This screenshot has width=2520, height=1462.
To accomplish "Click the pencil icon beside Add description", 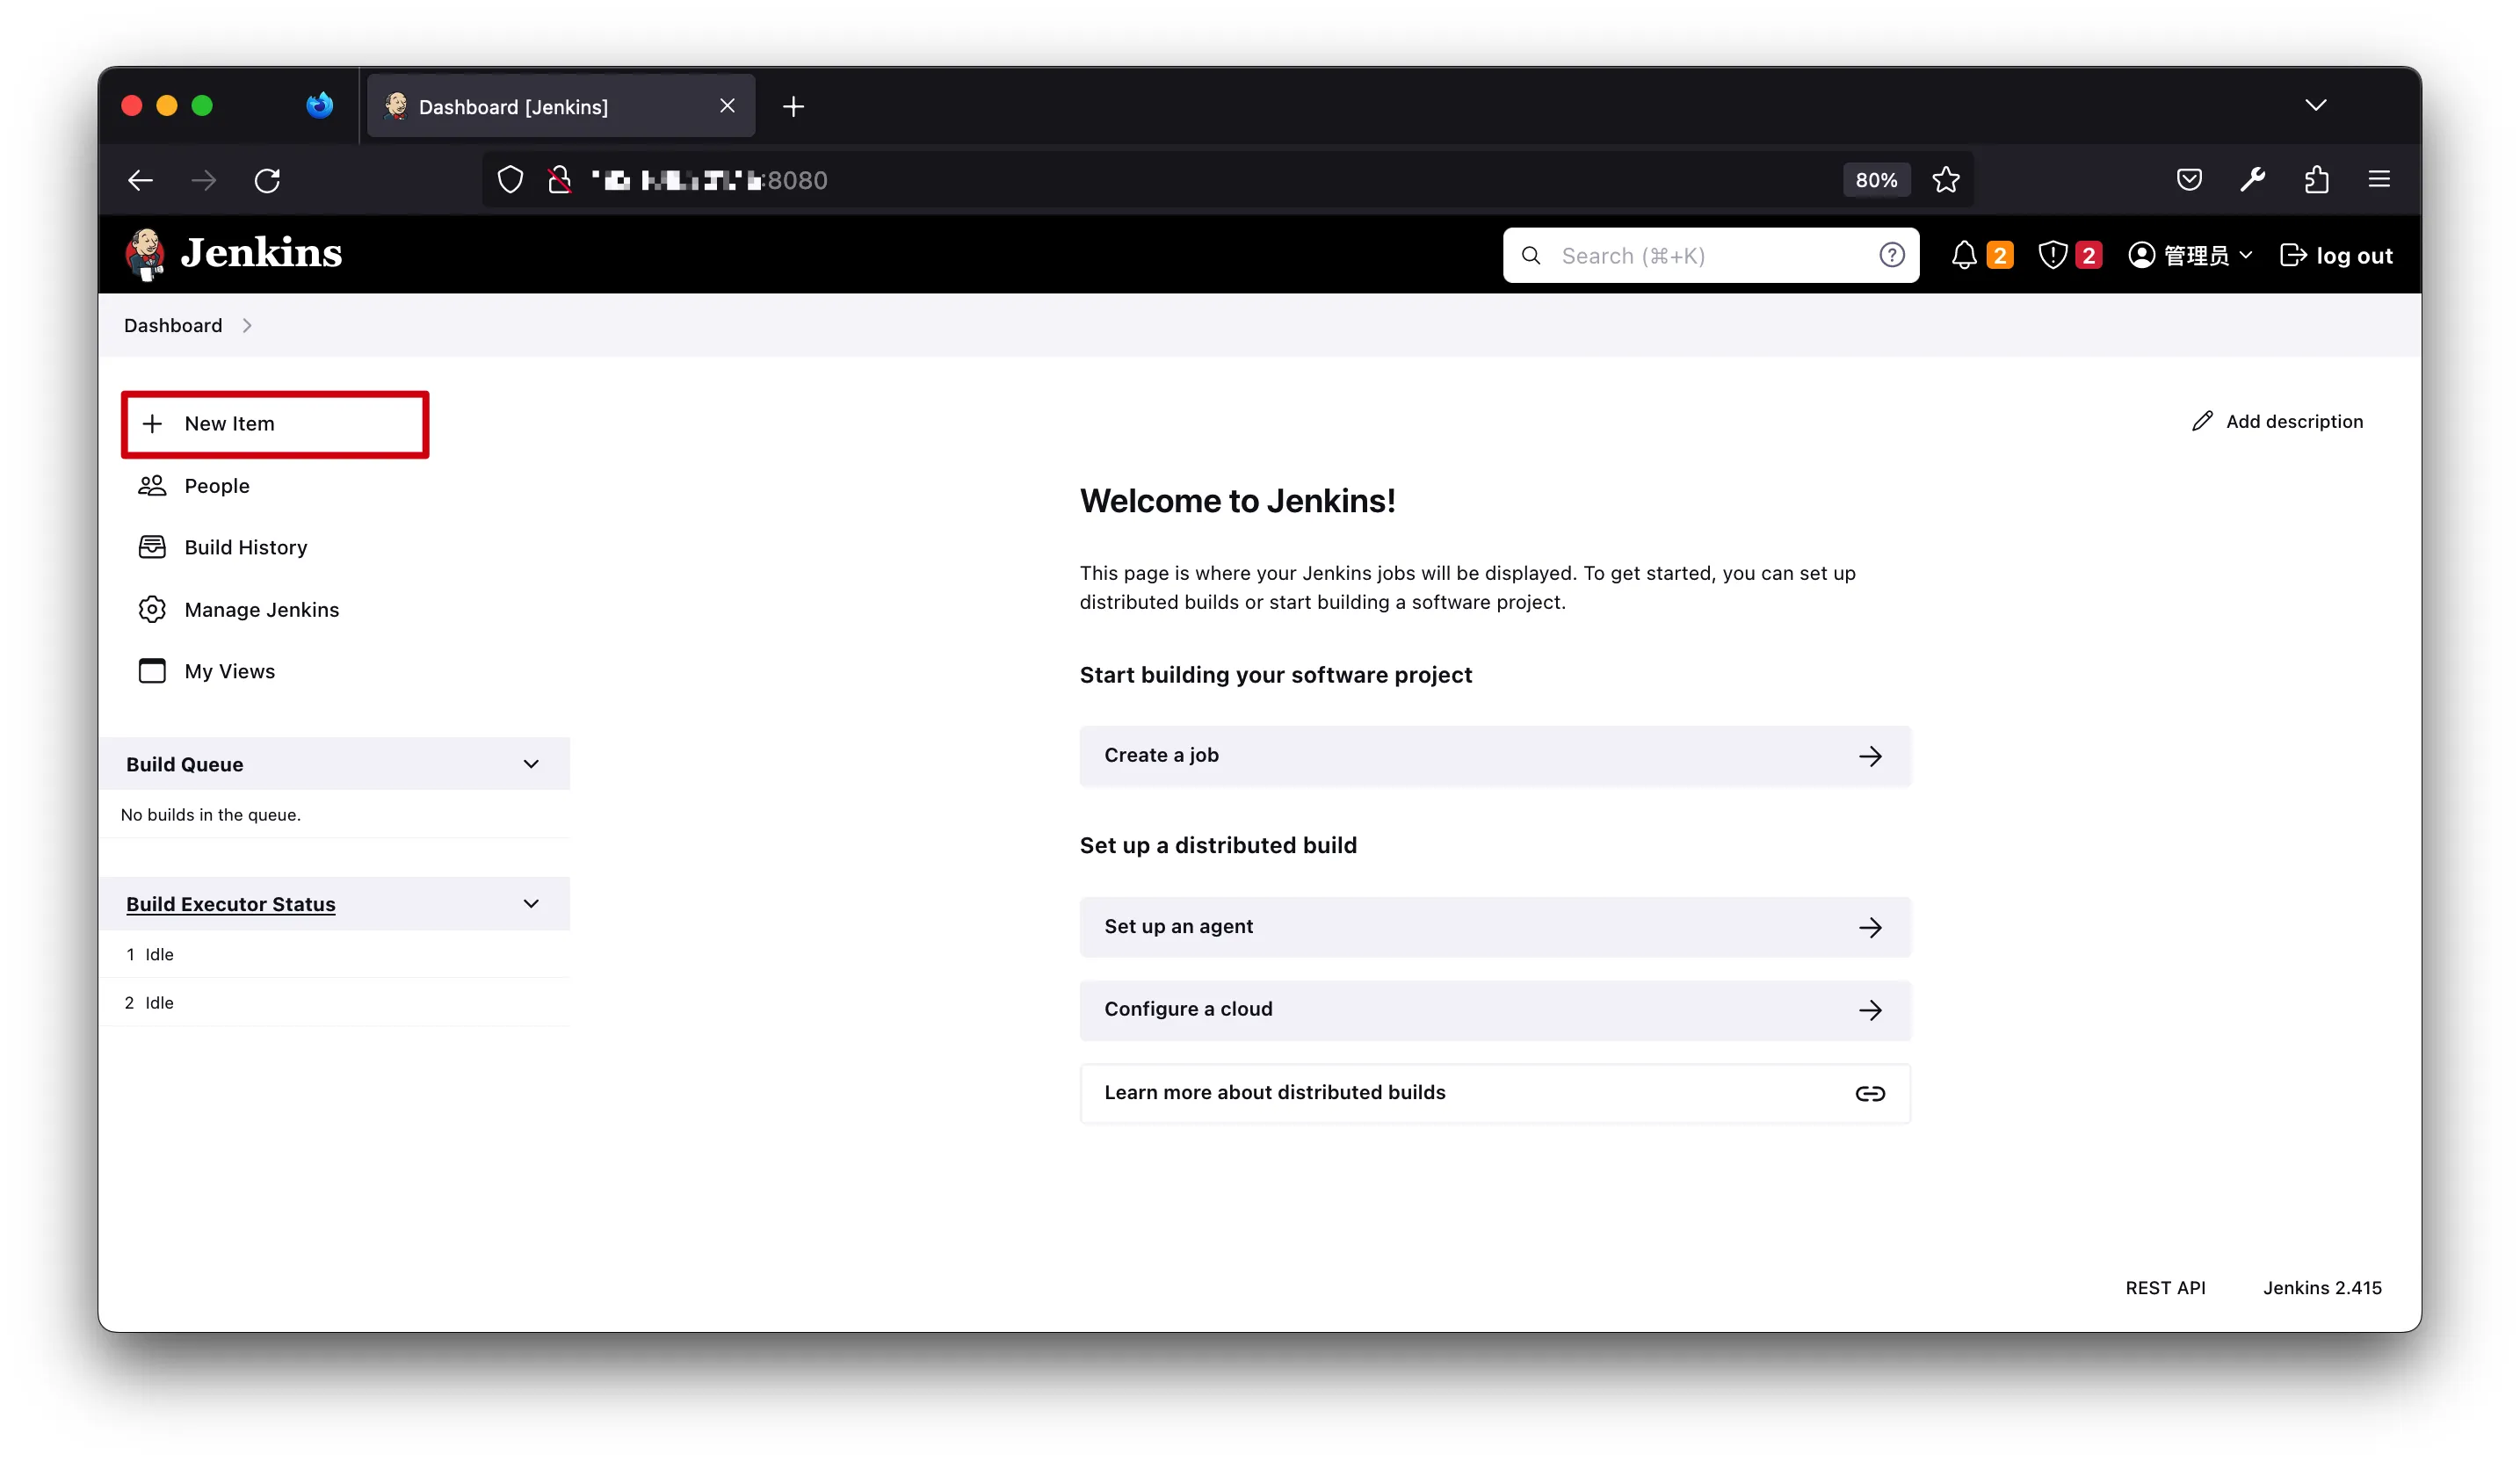I will tap(2202, 421).
